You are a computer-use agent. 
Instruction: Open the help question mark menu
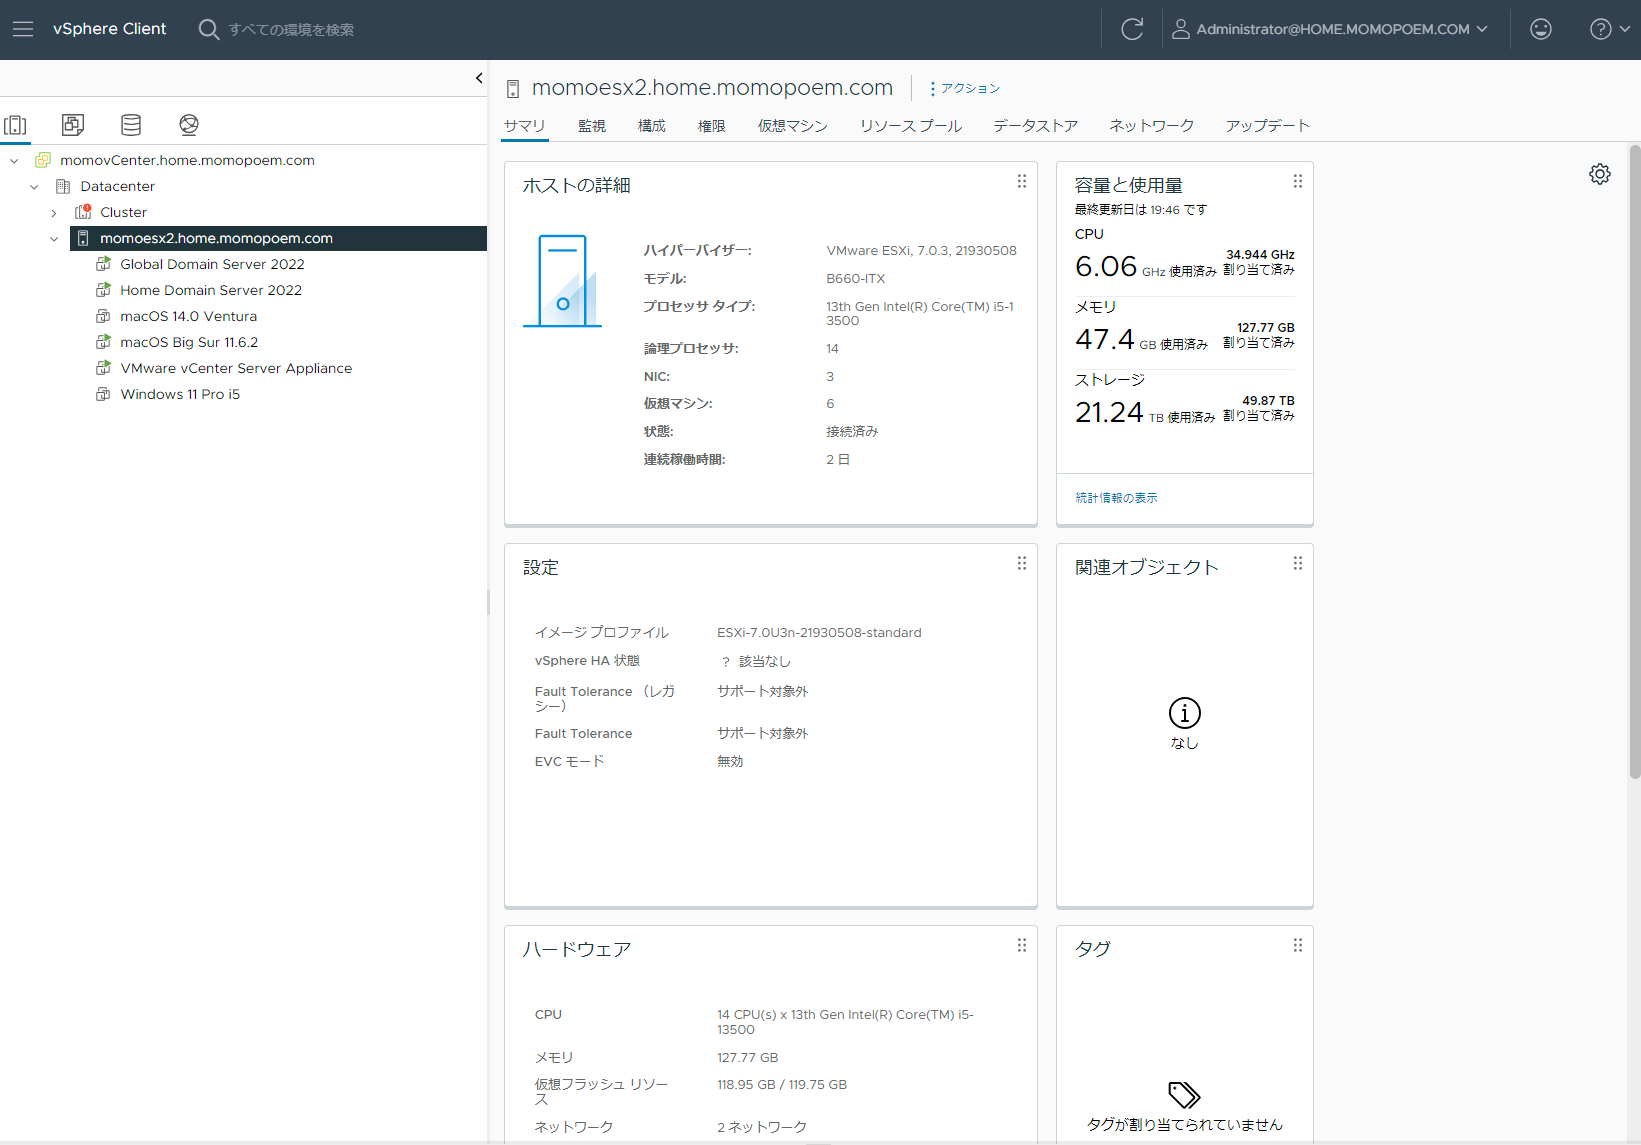click(1610, 29)
